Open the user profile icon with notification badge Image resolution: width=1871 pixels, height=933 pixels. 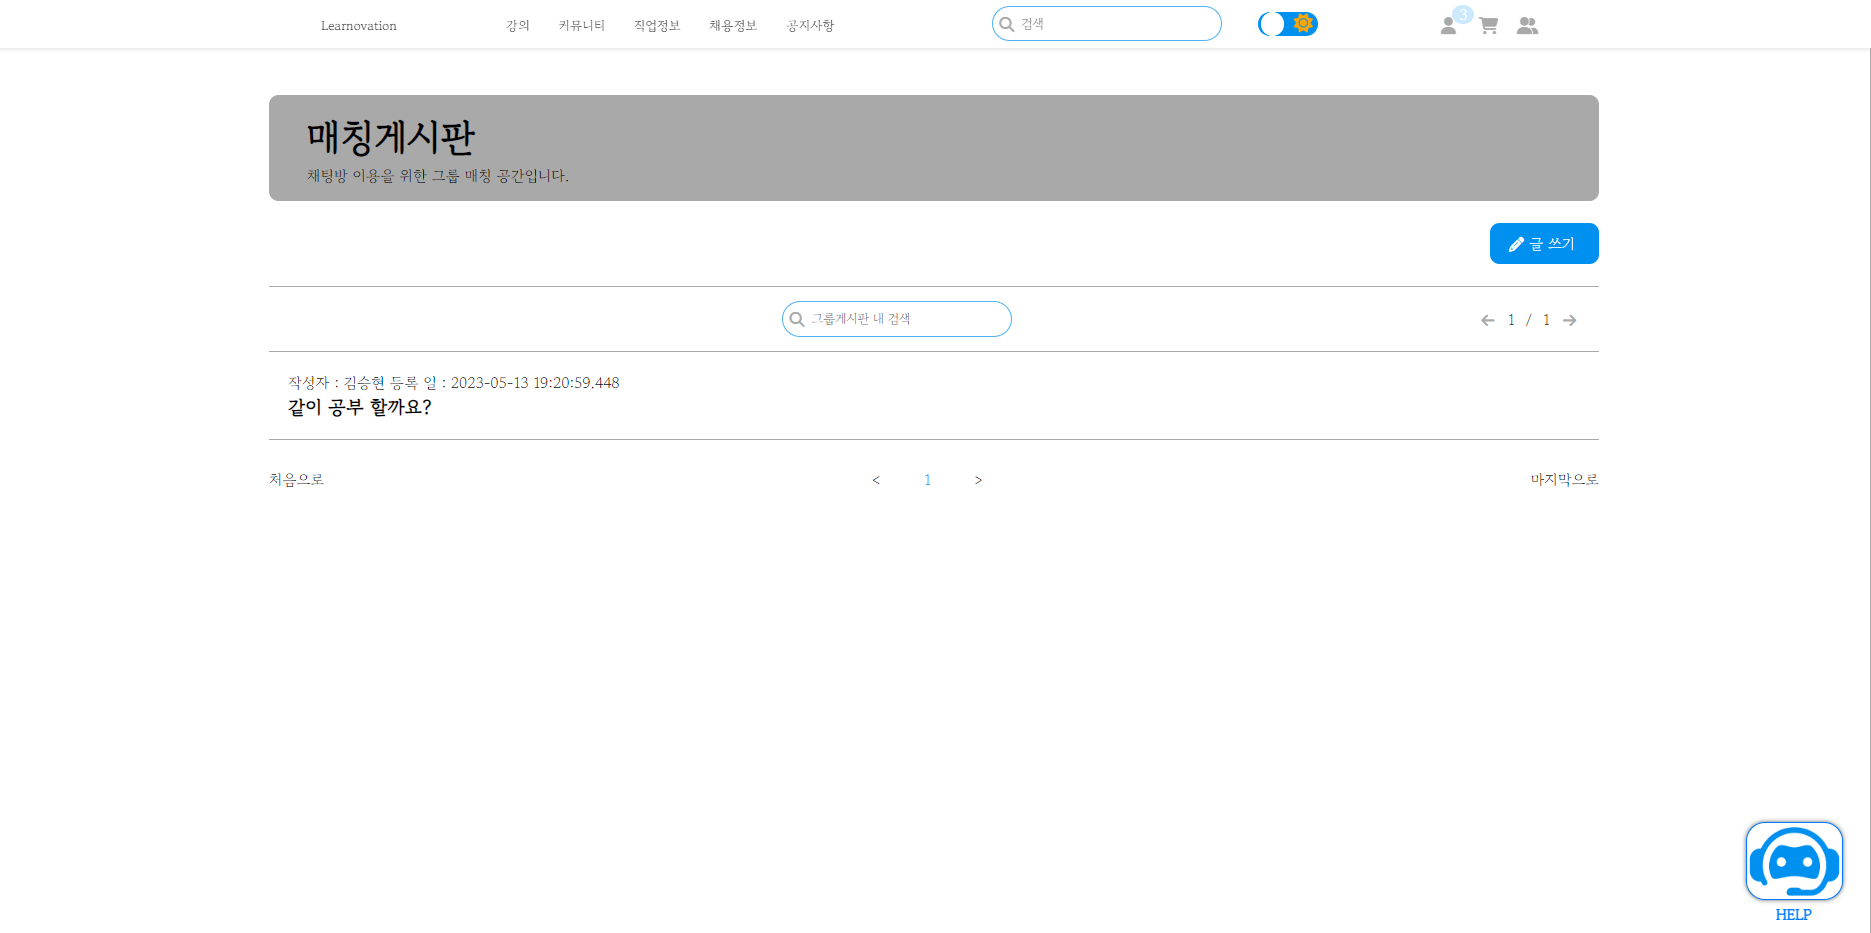1448,25
